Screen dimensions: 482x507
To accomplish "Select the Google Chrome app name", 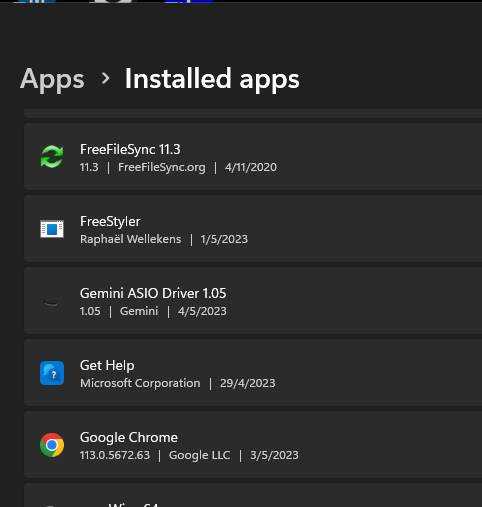I will pyautogui.click(x=129, y=438).
